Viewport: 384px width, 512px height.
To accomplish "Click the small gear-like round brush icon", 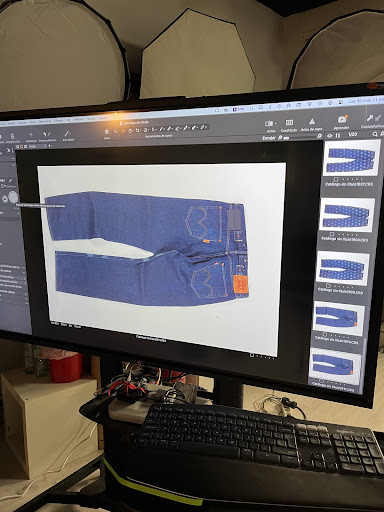I will tap(5, 199).
